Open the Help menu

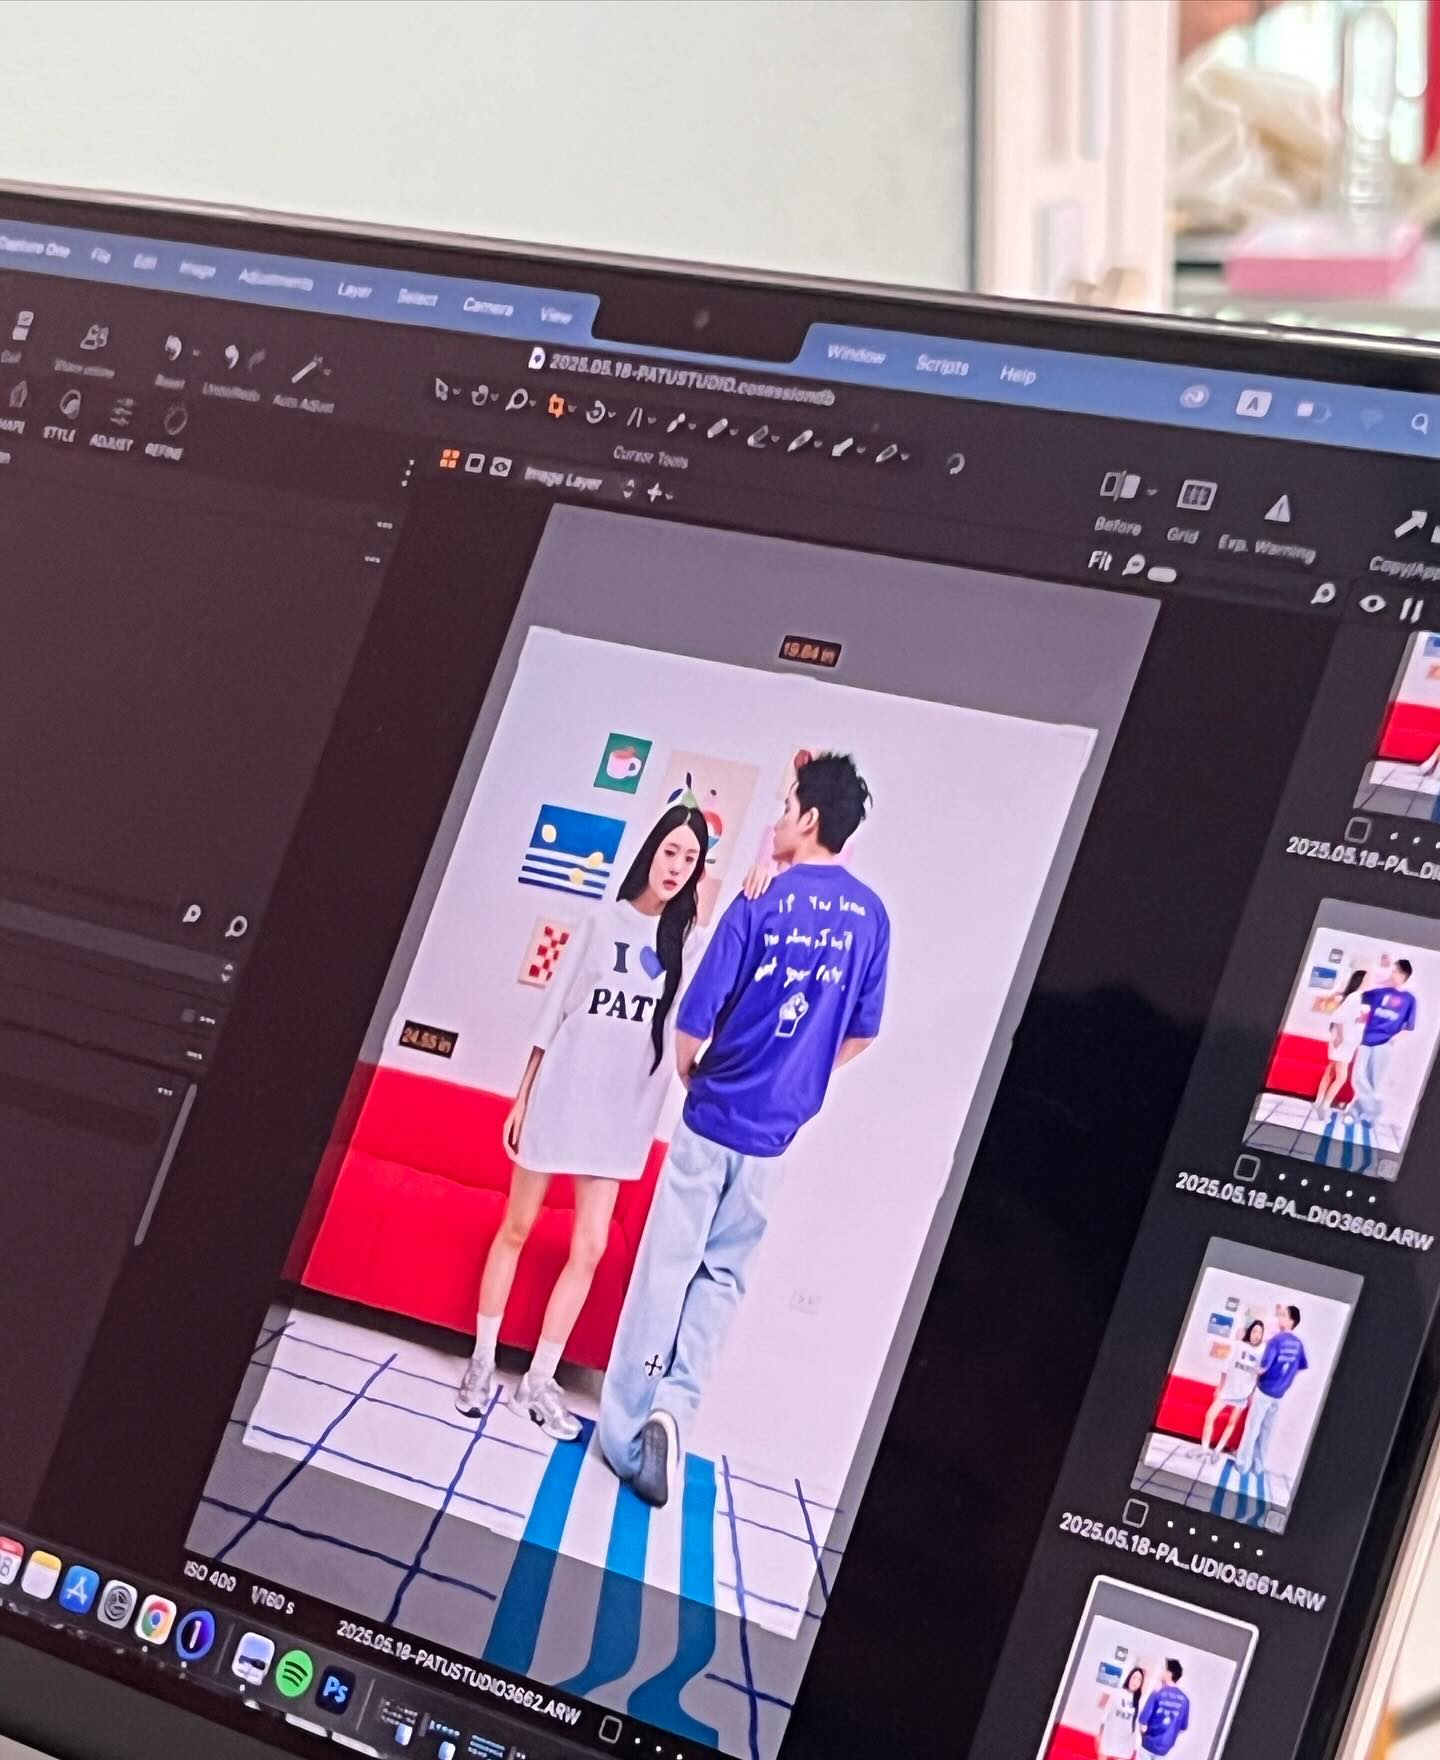1018,375
